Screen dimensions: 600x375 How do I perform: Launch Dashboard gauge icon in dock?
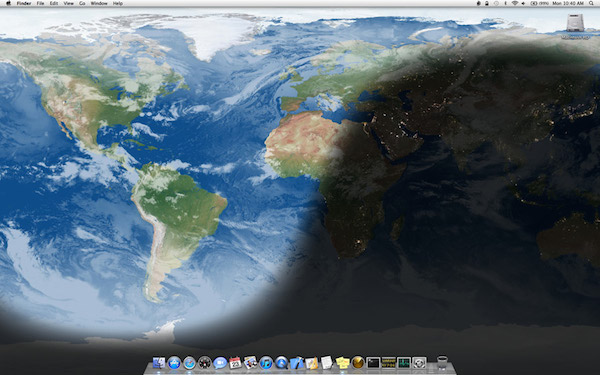pyautogui.click(x=205, y=362)
